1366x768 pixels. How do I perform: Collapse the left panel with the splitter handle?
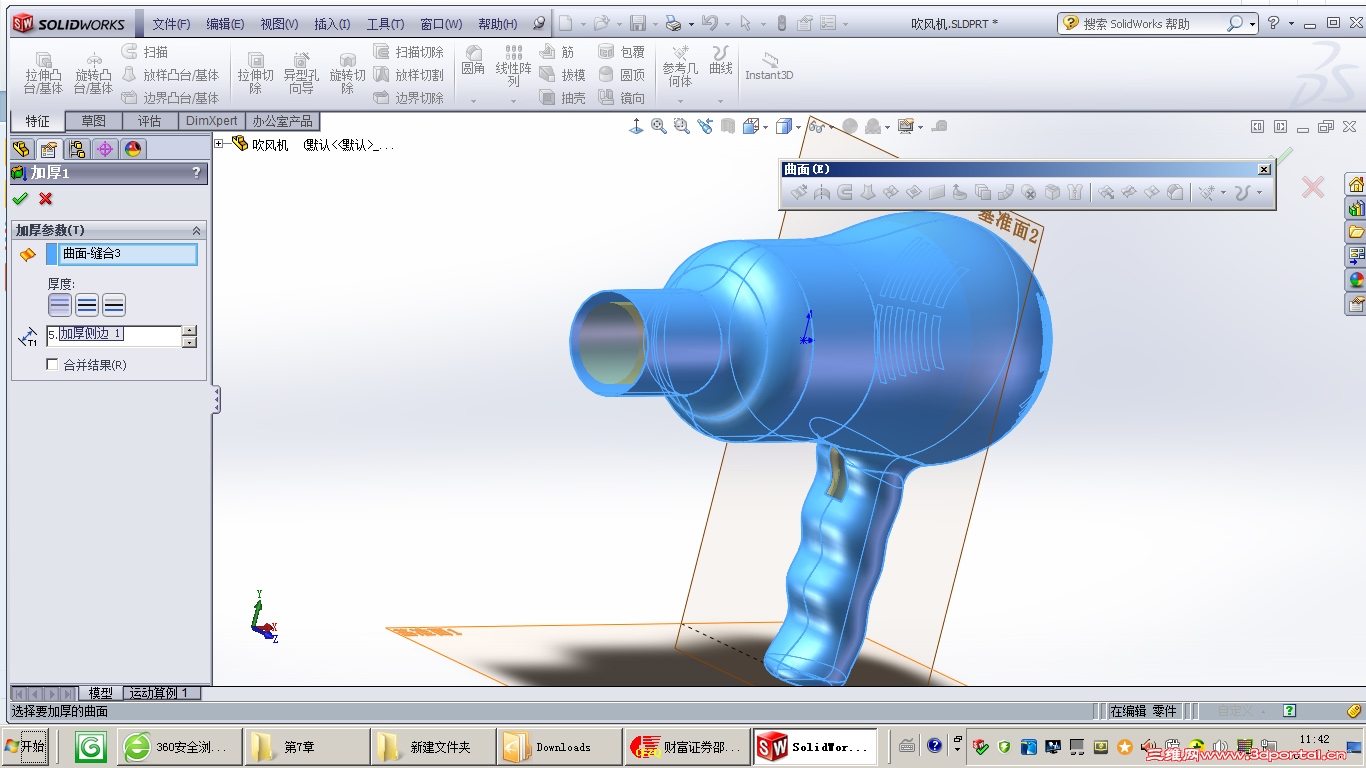216,401
